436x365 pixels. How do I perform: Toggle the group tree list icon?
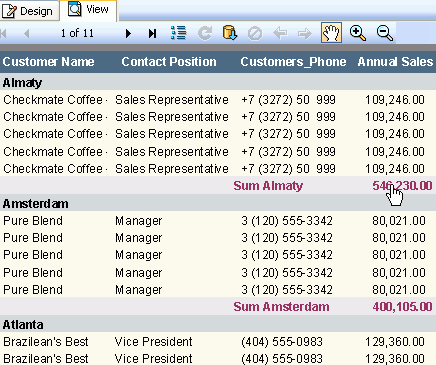[178, 33]
